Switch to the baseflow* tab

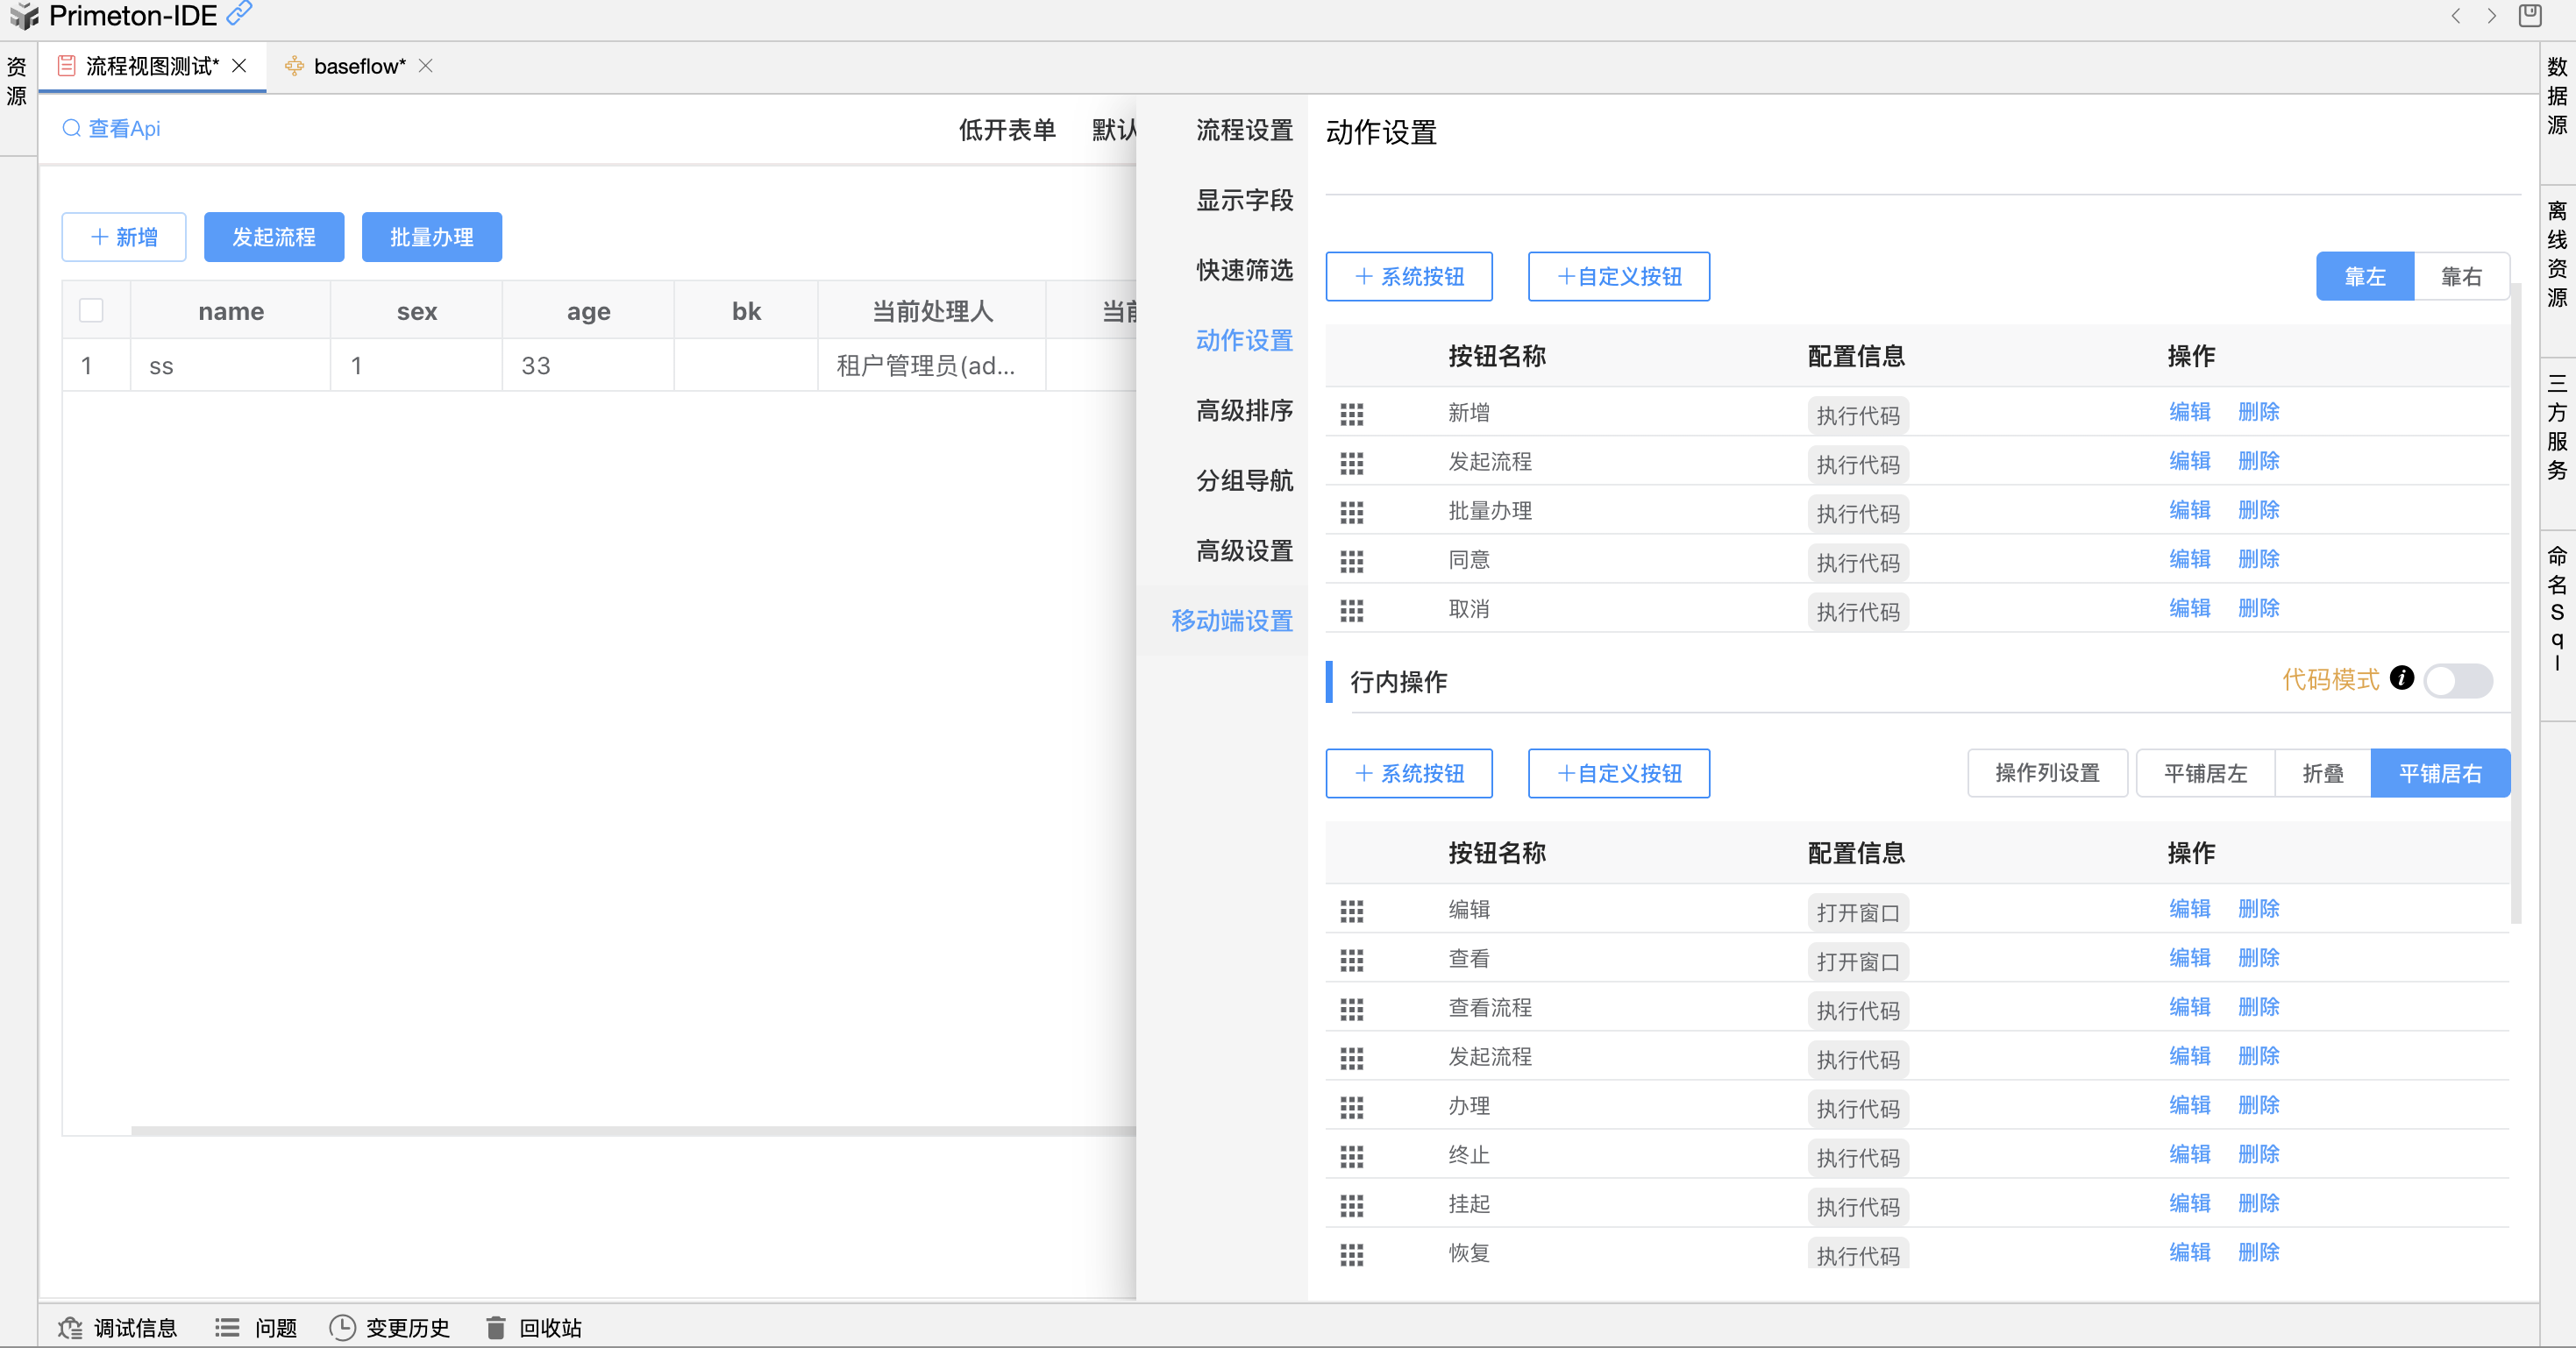coord(359,66)
